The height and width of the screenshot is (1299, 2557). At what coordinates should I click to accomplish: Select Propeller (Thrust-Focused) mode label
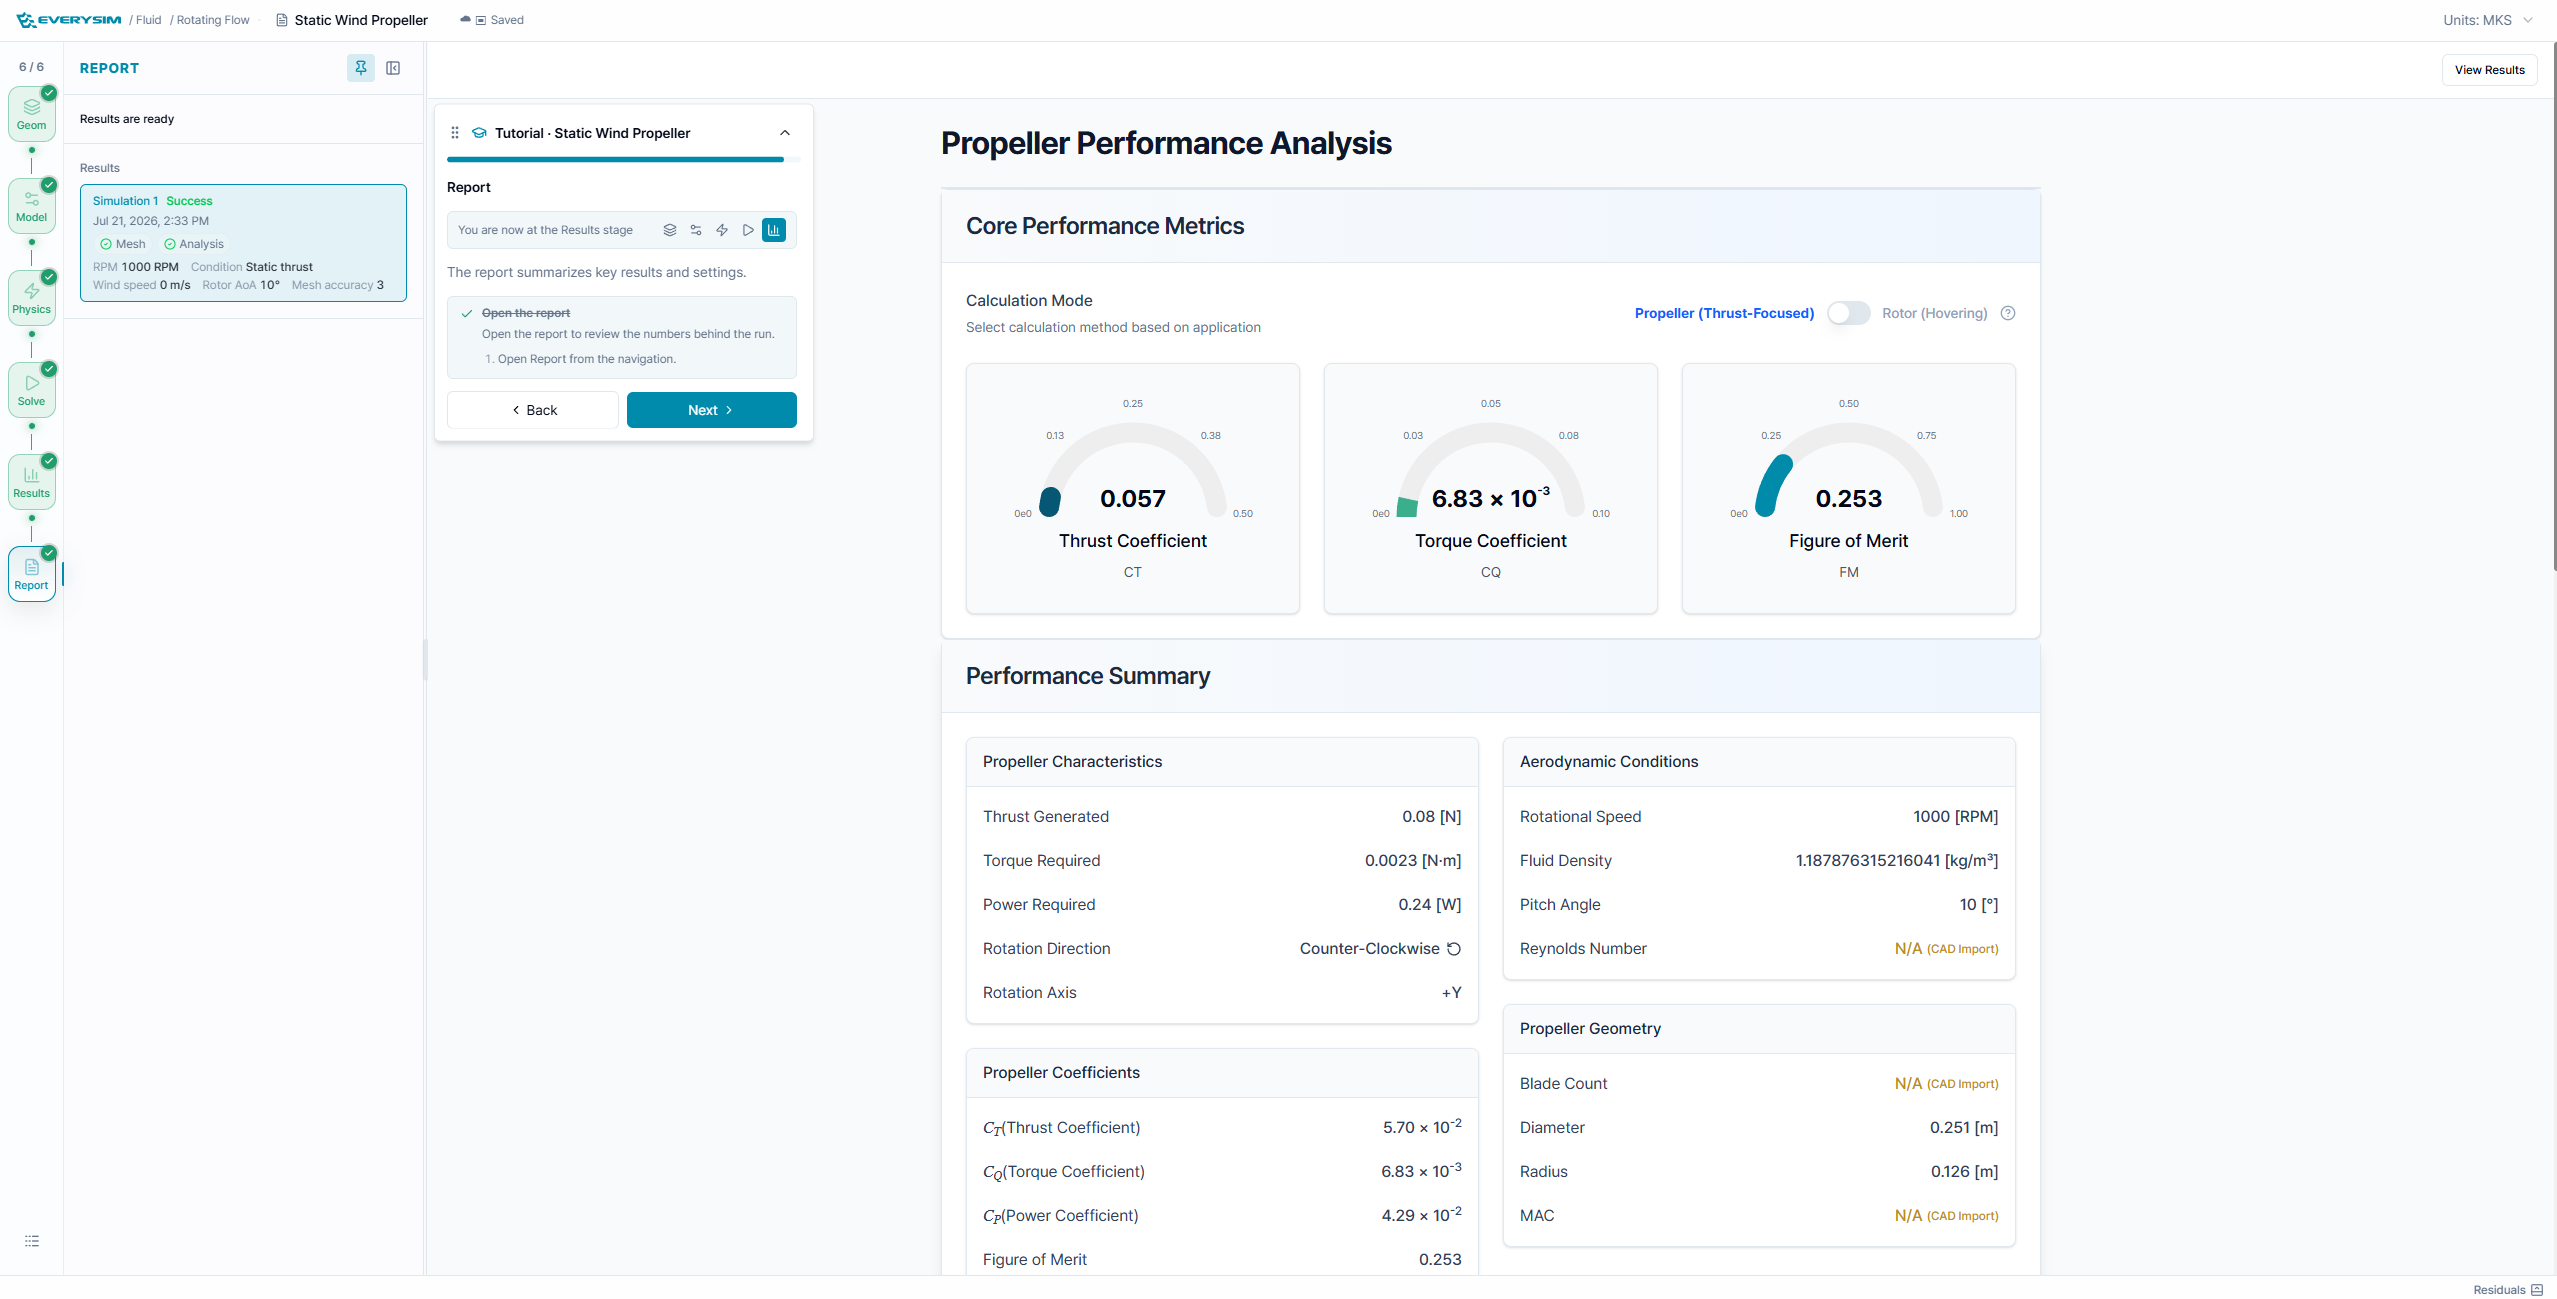click(1724, 313)
